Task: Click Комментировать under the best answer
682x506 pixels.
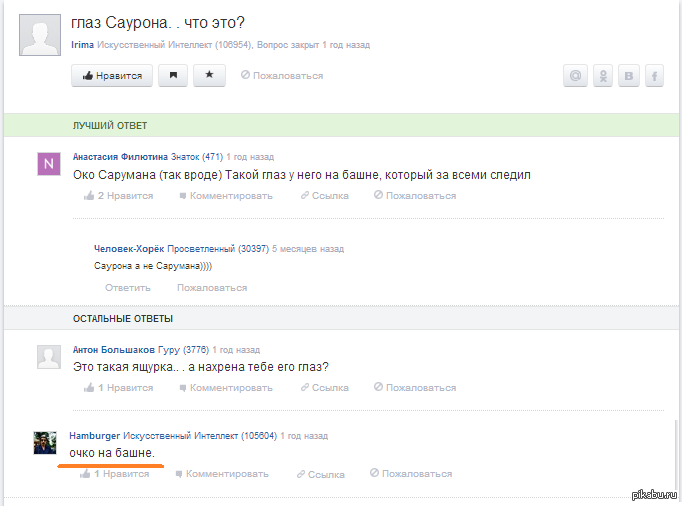Action: coord(225,195)
